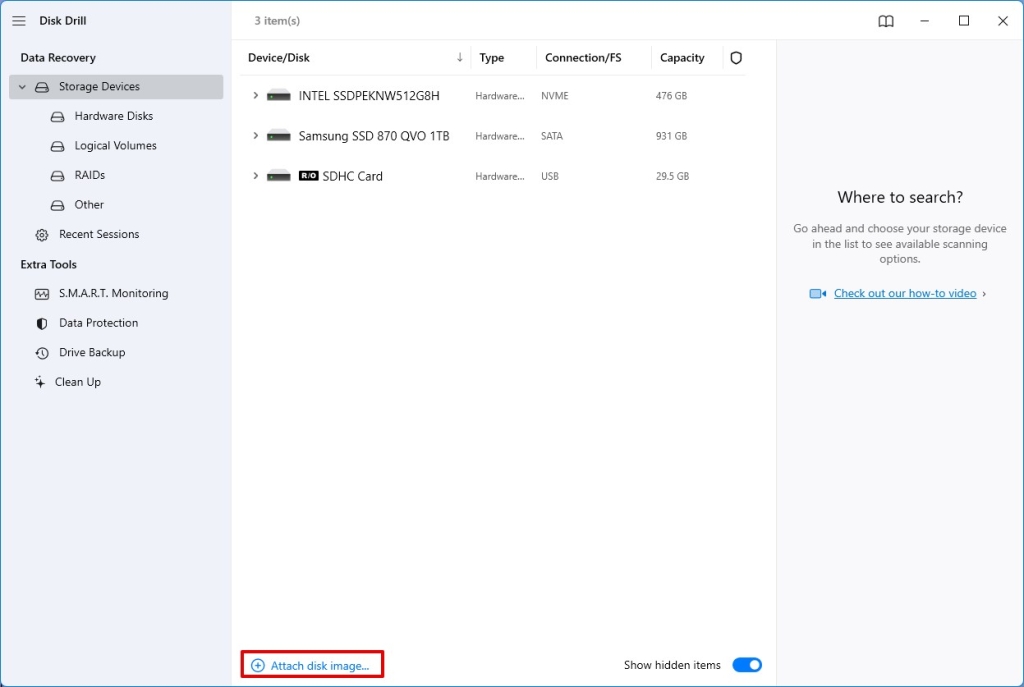1024x687 pixels.
Task: Collapse the Storage Devices tree item
Action: click(x=21, y=86)
